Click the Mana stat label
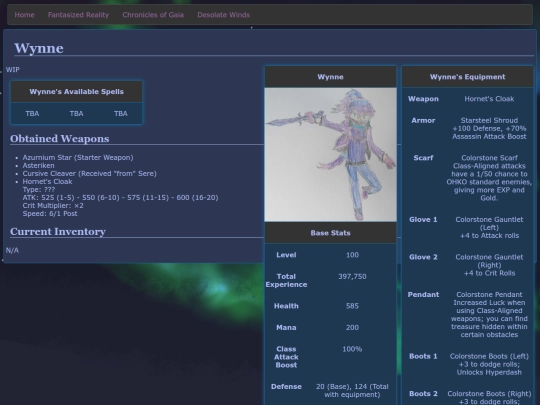Viewport: 540px width, 405px height. click(286, 328)
